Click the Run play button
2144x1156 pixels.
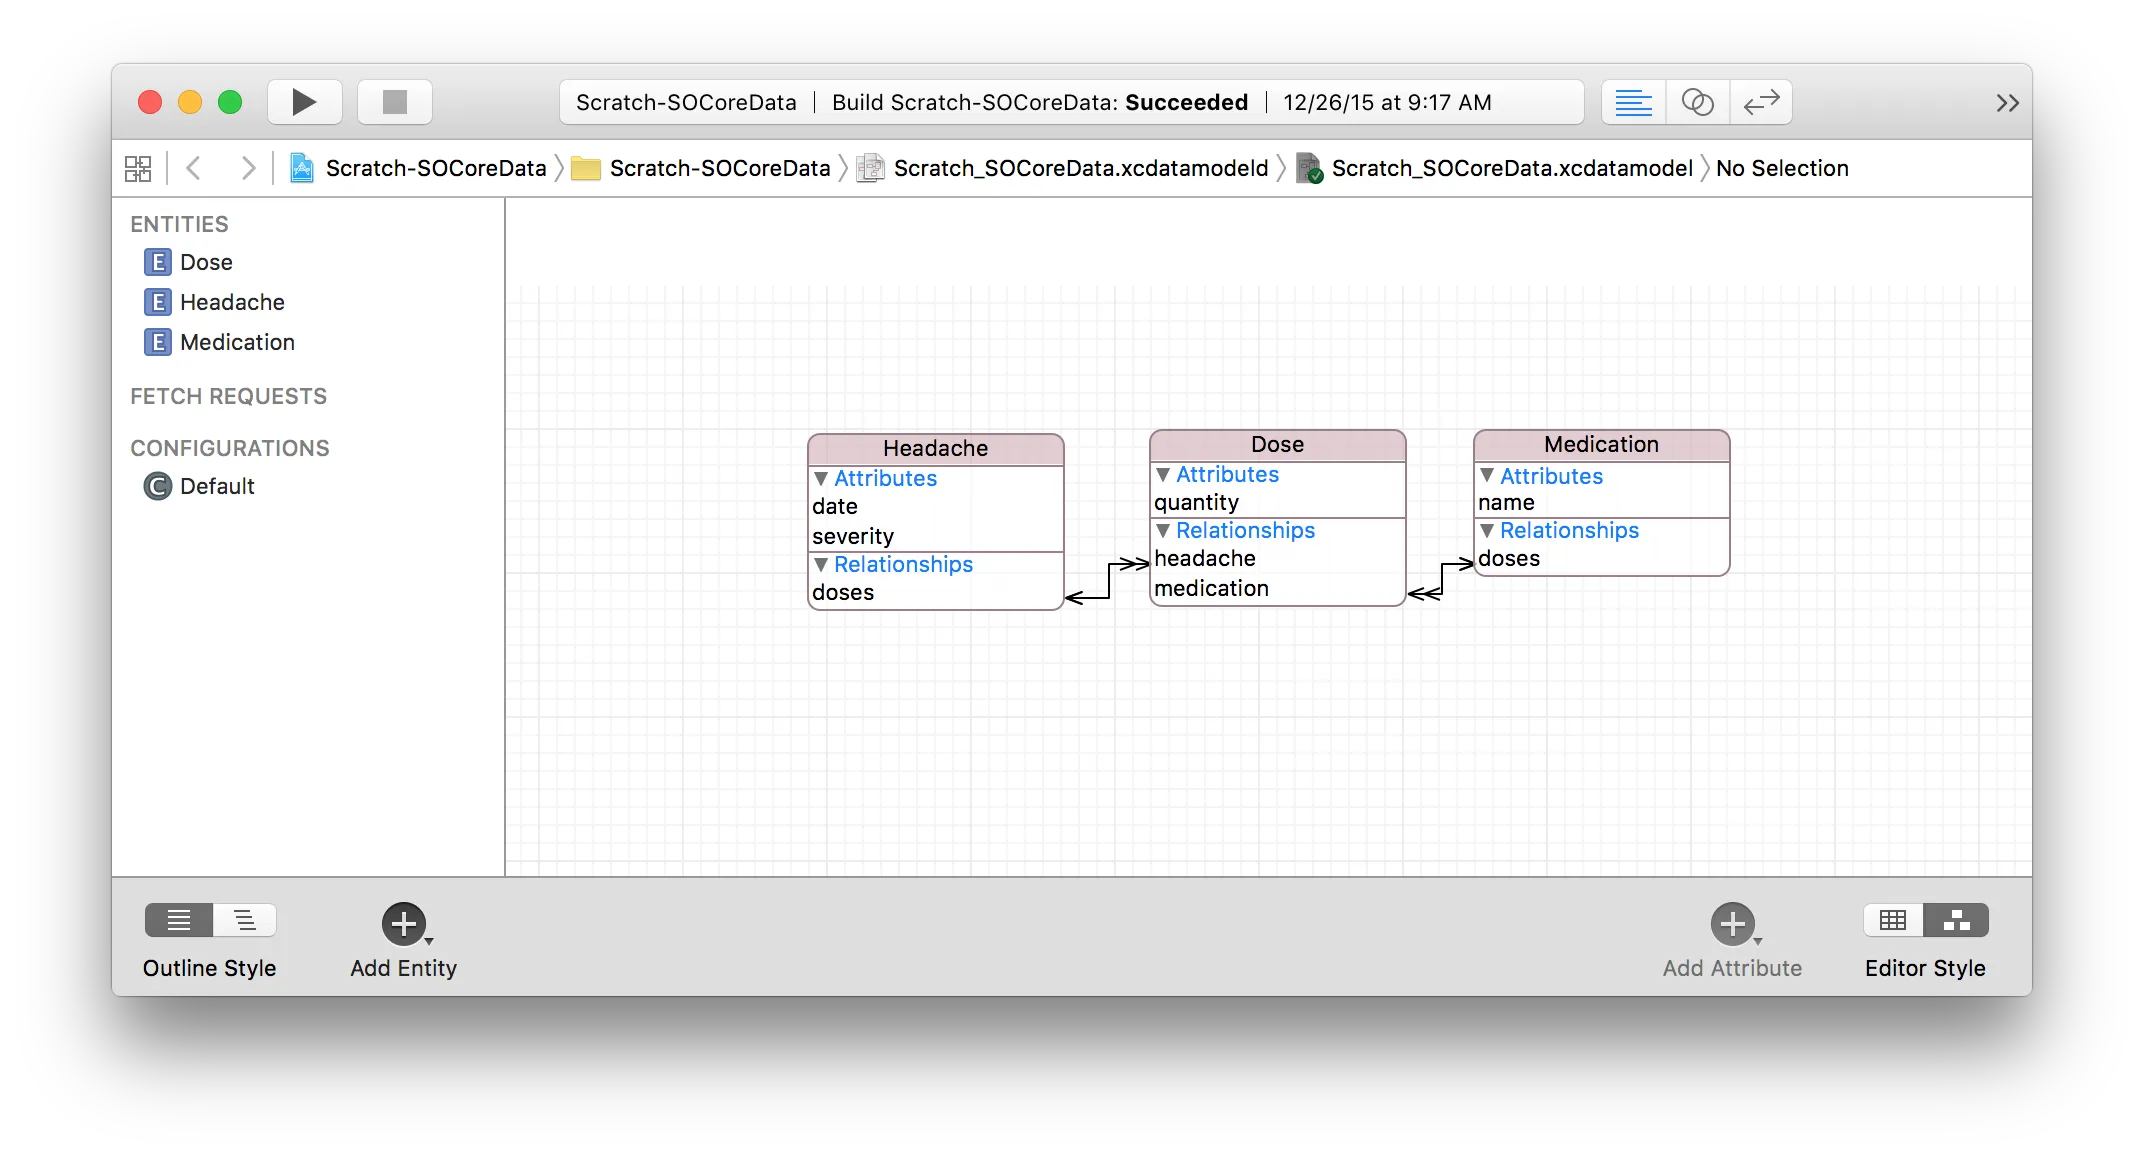[x=304, y=102]
